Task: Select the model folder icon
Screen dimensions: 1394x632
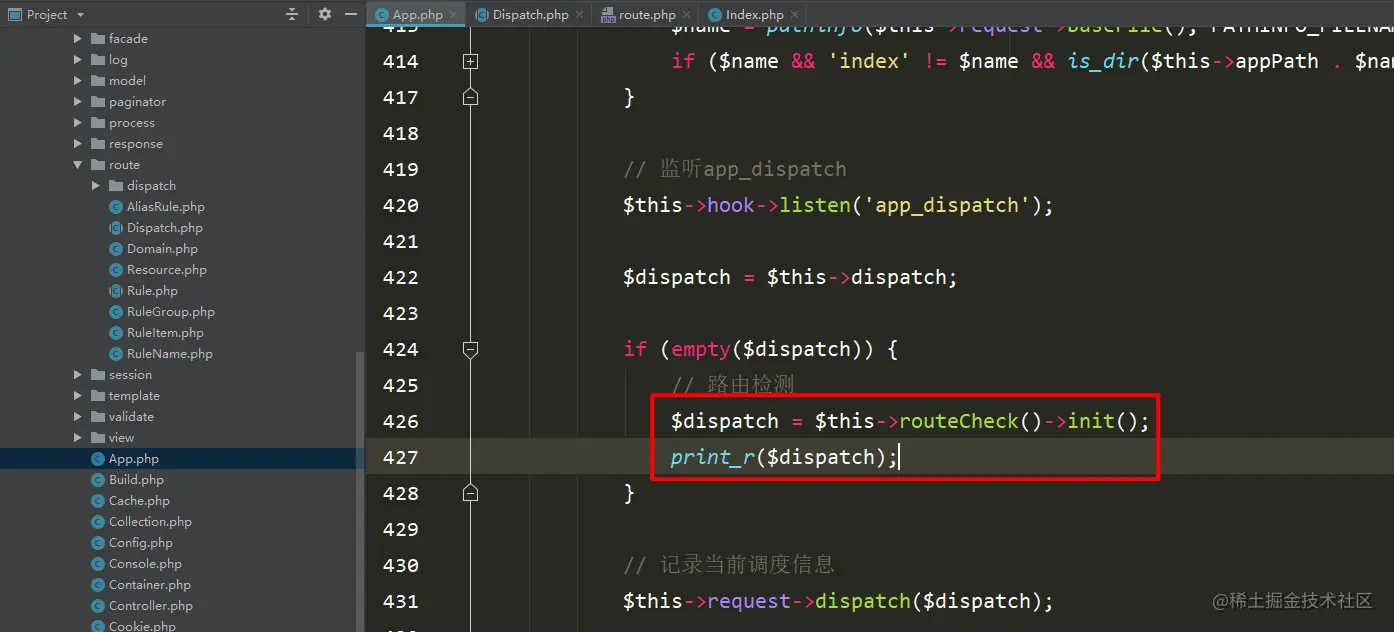Action: [98, 81]
